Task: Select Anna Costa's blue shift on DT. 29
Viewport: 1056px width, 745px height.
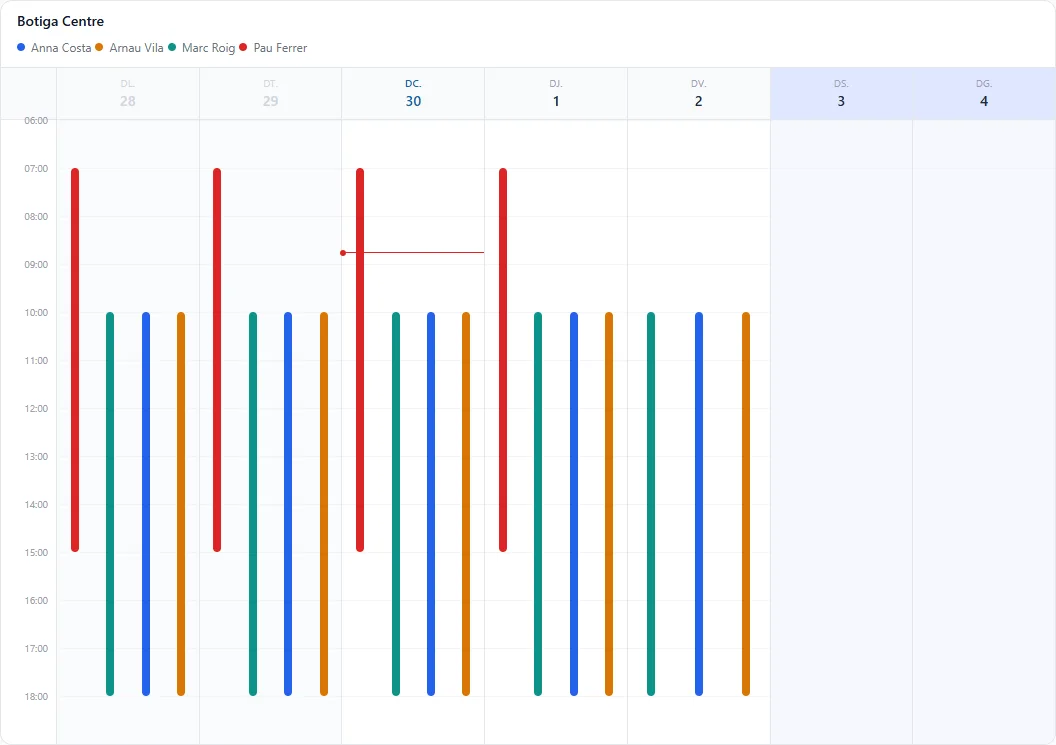Action: tap(288, 504)
